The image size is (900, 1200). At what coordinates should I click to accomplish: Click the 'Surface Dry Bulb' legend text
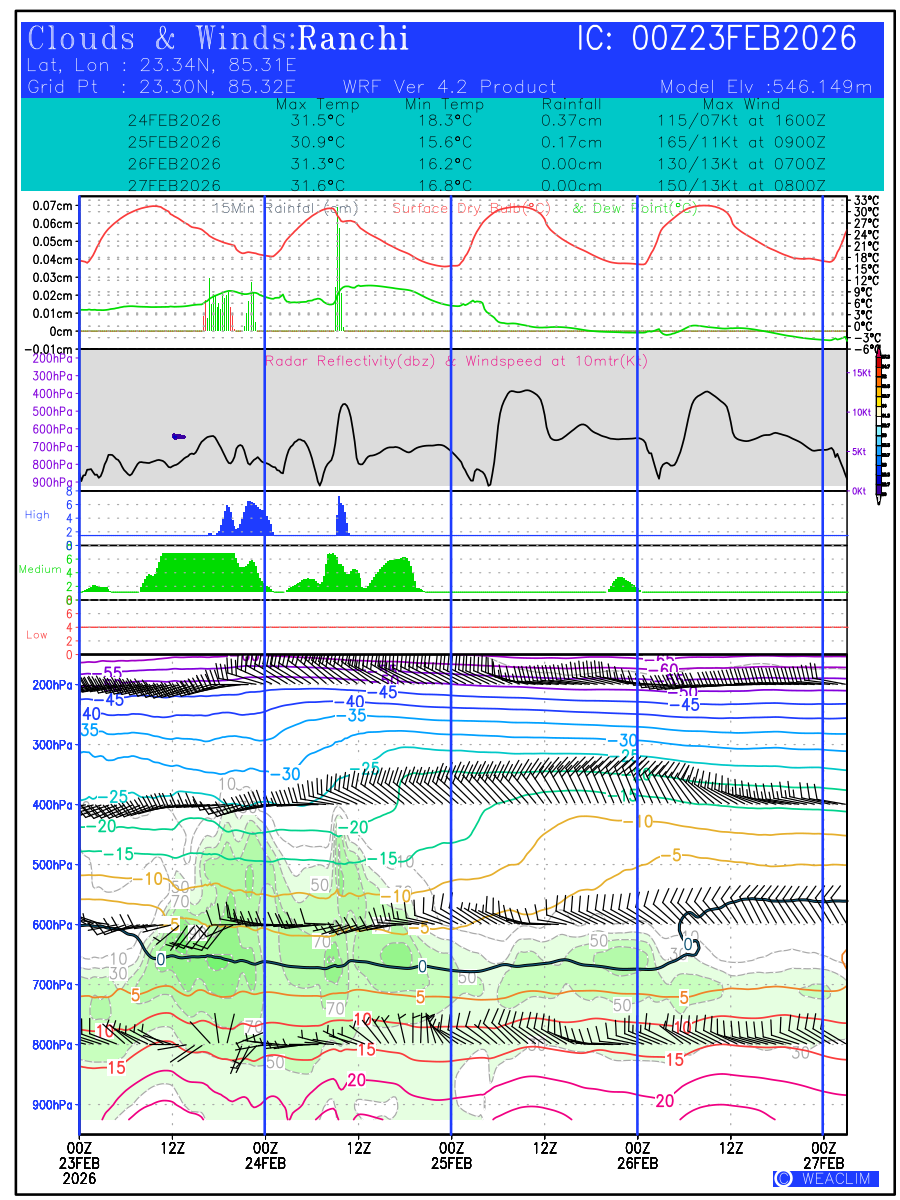[470, 208]
